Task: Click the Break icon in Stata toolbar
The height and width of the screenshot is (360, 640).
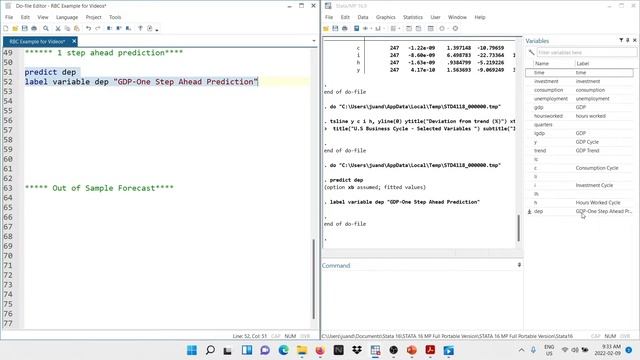Action: 455,29
